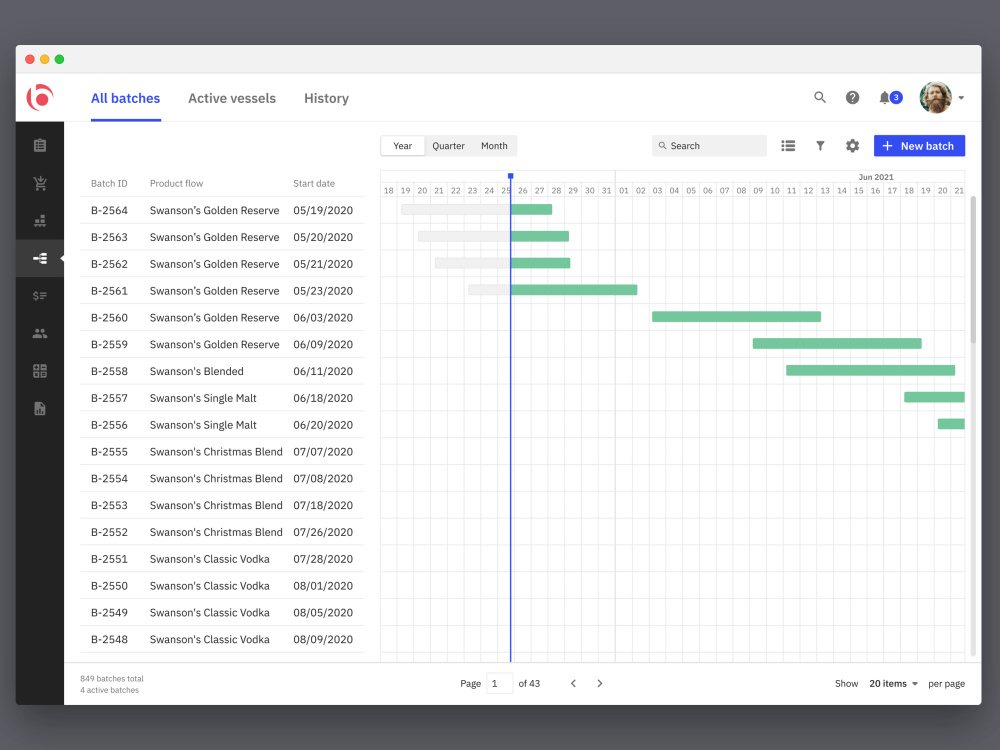
Task: Click the user avatar photo
Action: [935, 98]
